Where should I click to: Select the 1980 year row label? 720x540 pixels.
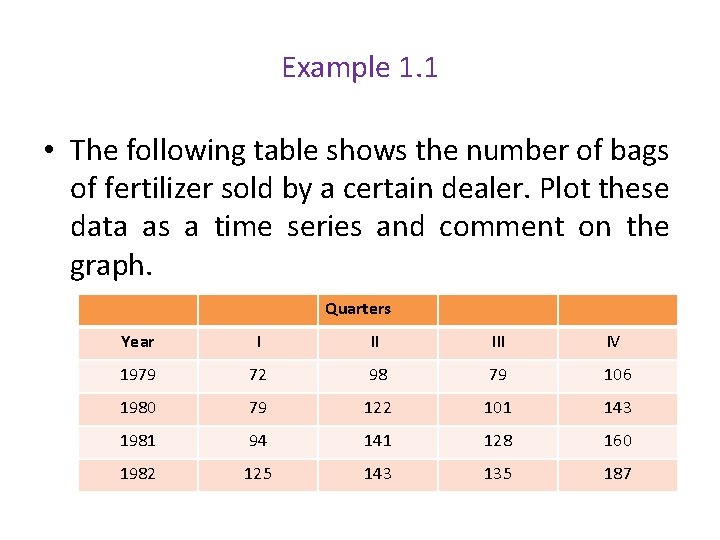(x=138, y=409)
